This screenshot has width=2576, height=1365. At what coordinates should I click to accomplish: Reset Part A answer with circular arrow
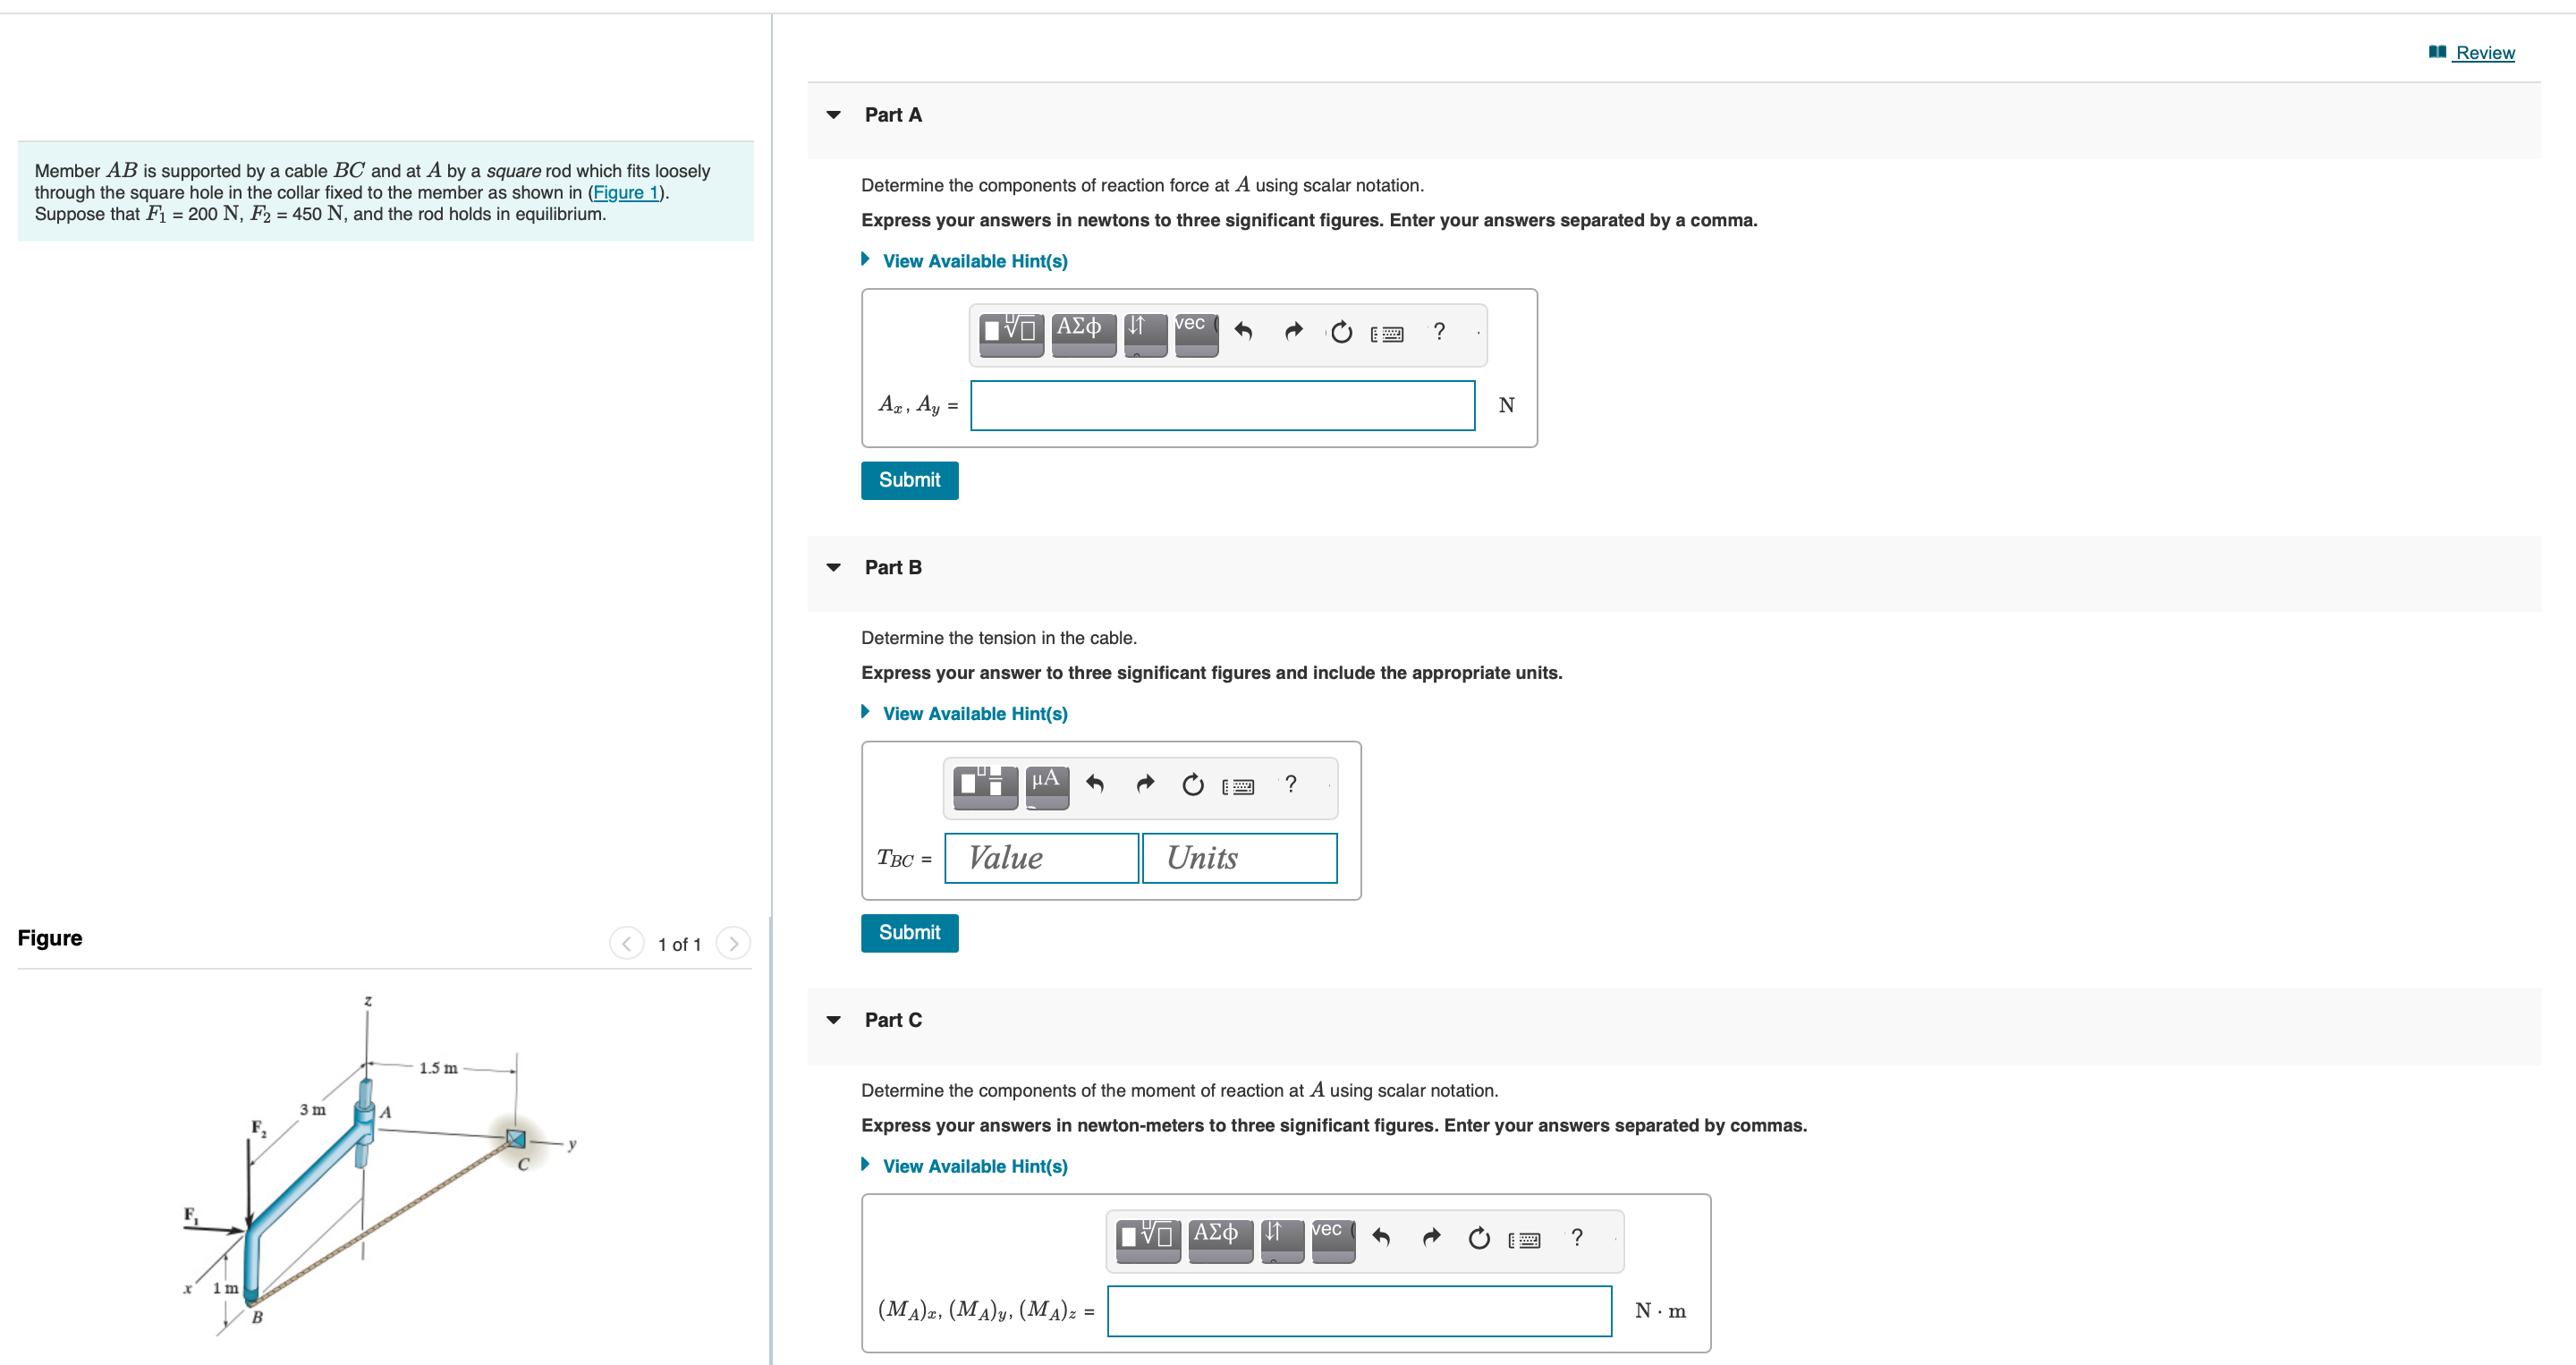pyautogui.click(x=1341, y=332)
